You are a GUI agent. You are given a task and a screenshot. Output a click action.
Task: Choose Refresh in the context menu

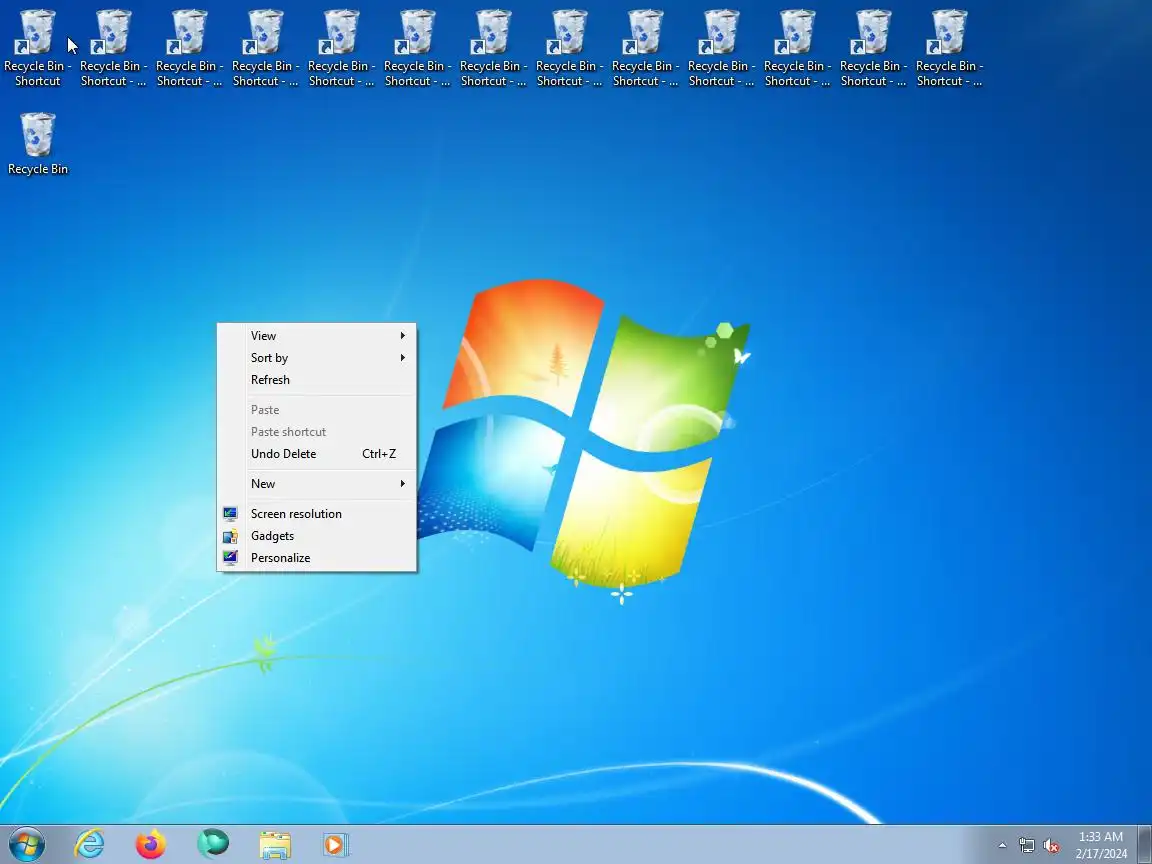317,380
